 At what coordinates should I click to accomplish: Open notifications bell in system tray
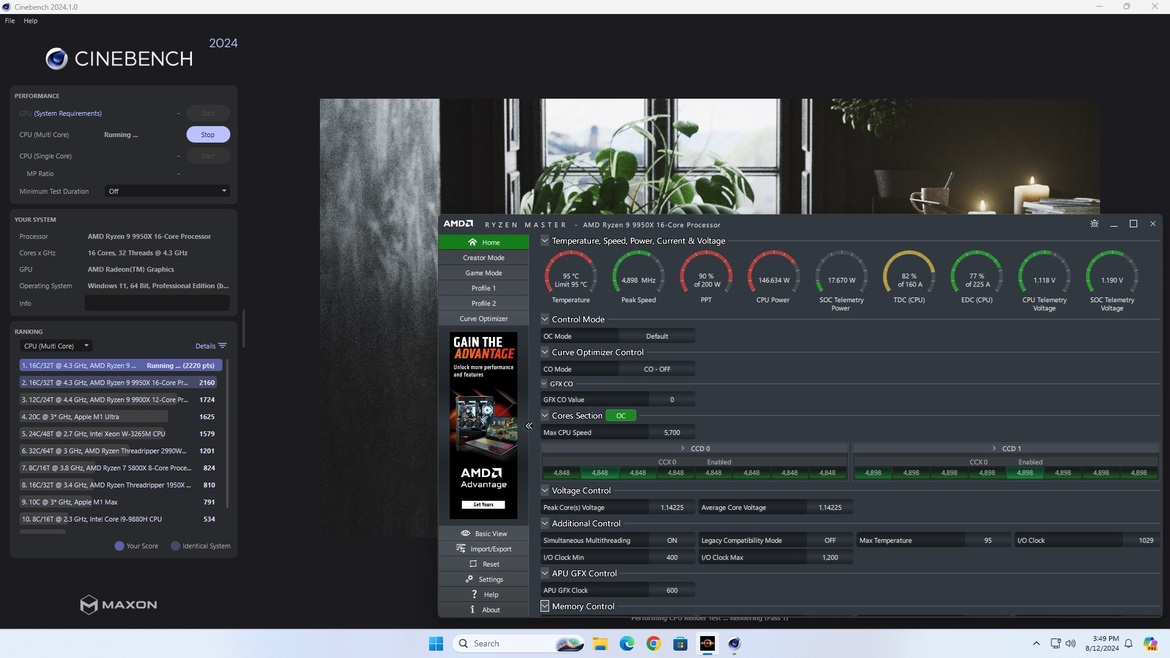(1128, 643)
